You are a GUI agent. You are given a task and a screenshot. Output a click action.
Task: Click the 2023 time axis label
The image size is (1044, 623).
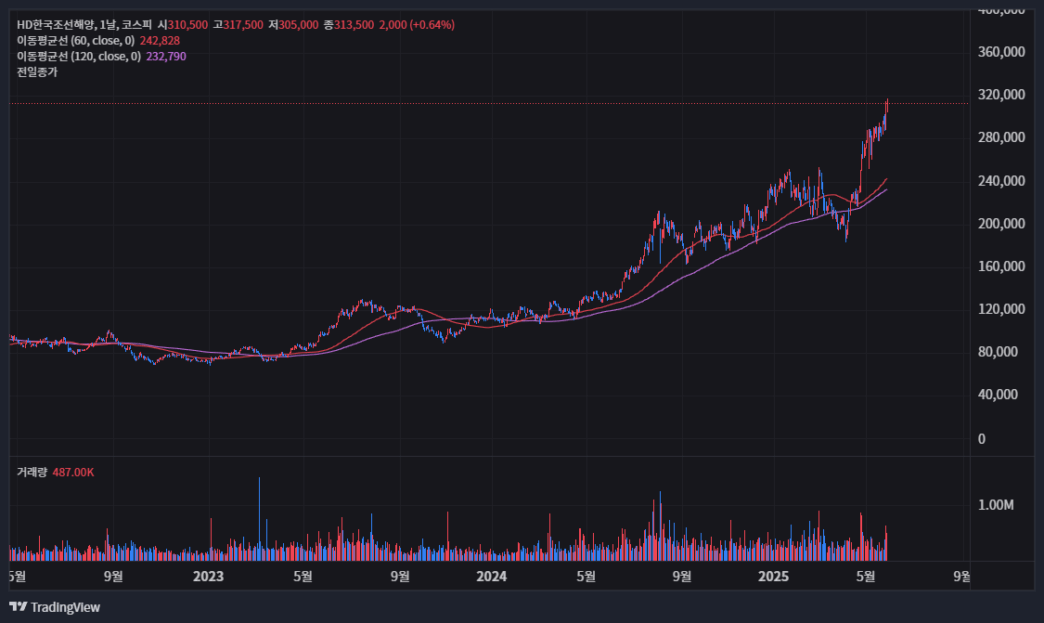coord(208,576)
